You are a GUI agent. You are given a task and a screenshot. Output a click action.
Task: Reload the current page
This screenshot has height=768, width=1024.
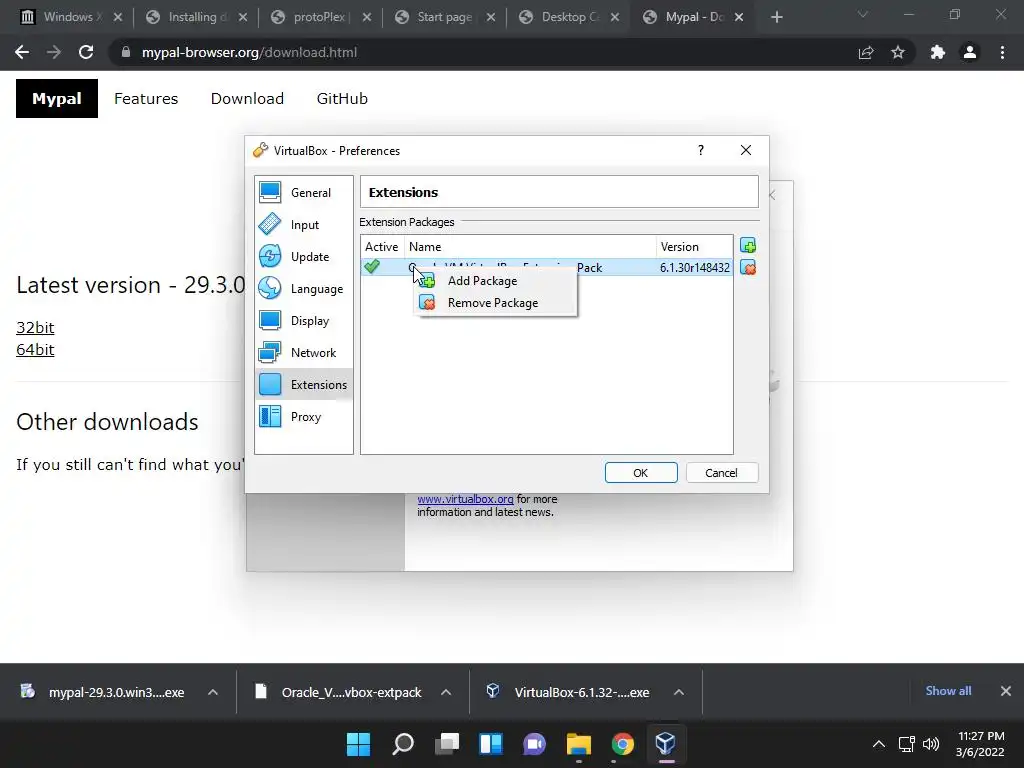86,52
